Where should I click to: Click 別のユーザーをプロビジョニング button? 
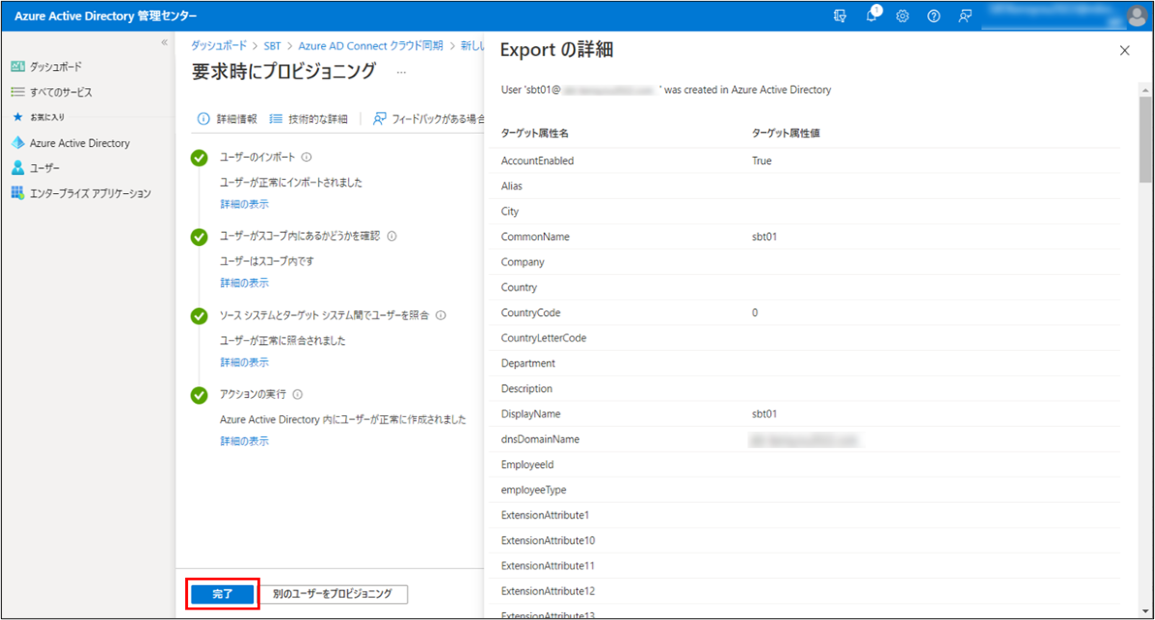(333, 593)
